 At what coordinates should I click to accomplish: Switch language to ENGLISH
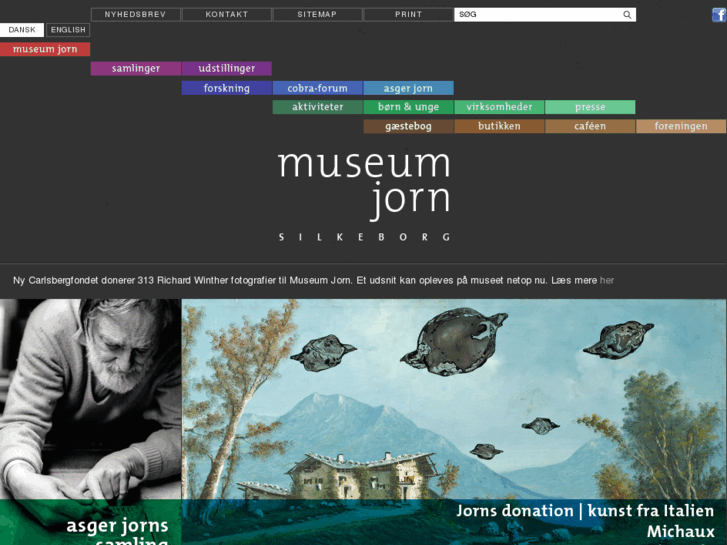(x=68, y=30)
